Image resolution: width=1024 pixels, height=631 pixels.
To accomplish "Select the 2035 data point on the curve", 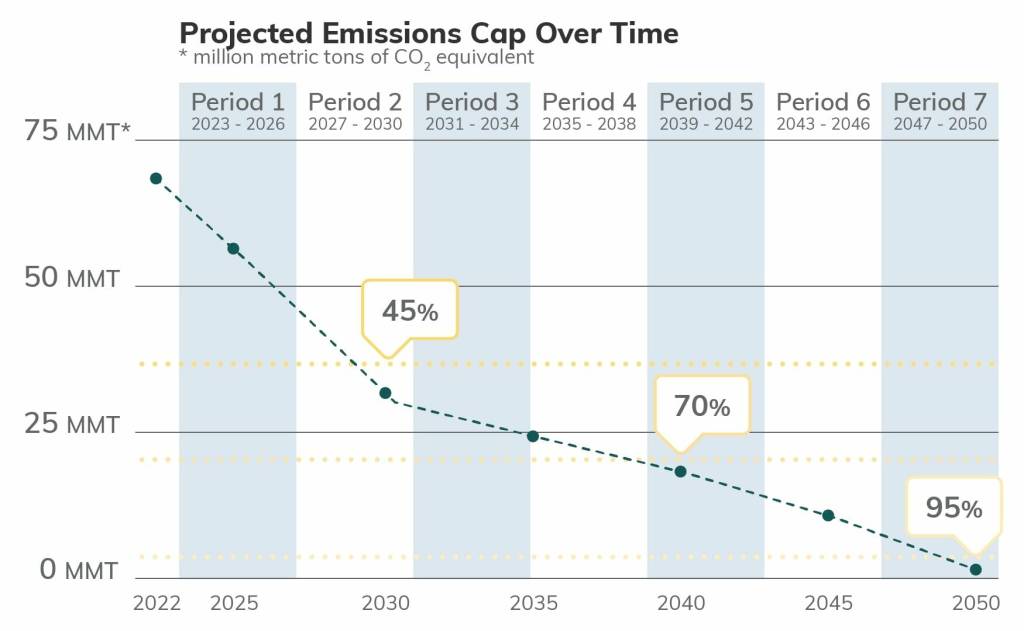I will coord(533,436).
